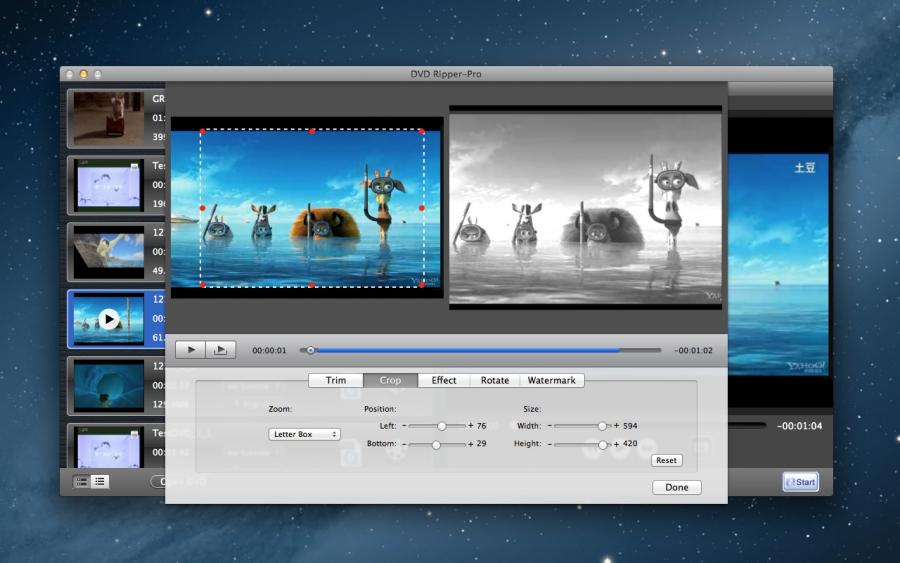Switch to the Trim tab

(336, 380)
